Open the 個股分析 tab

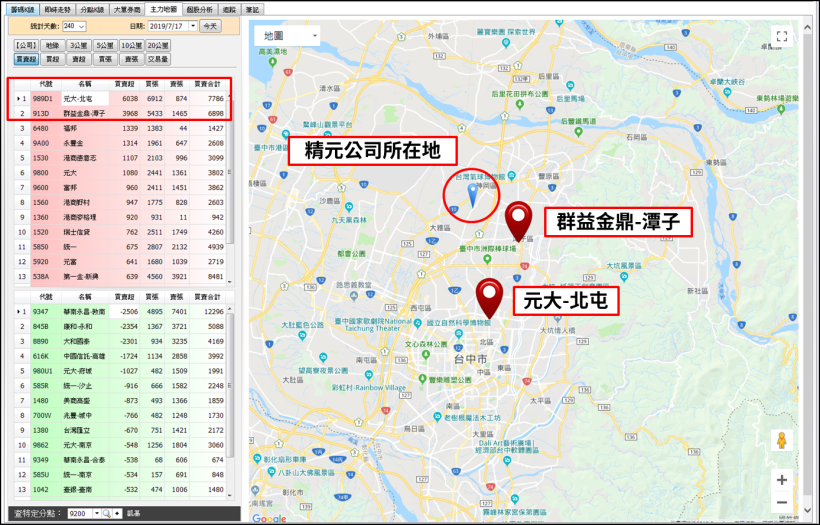(x=199, y=9)
